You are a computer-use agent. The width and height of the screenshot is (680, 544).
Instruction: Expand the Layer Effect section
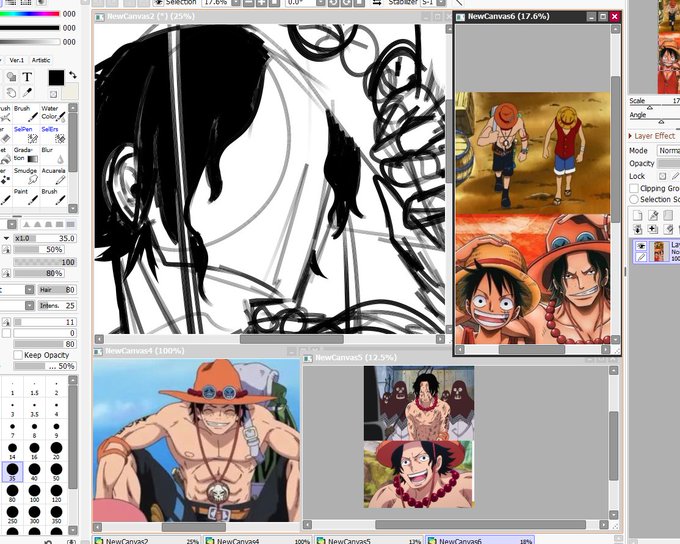tap(630, 136)
